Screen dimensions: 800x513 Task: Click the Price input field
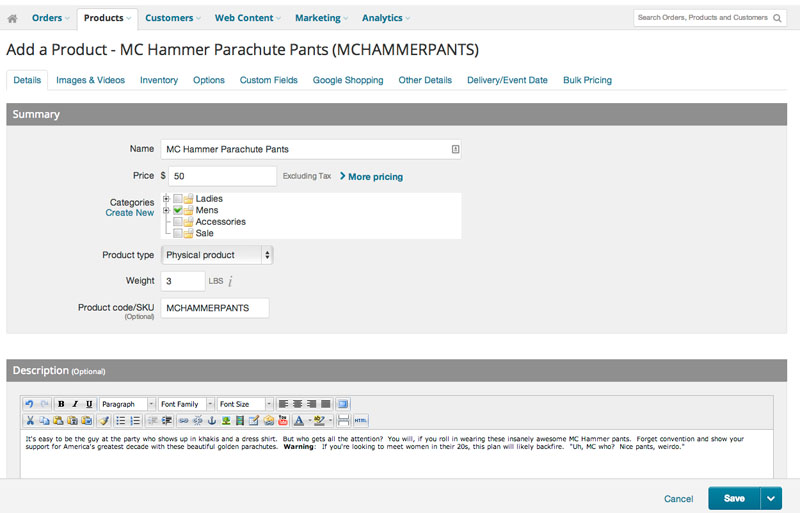point(222,176)
